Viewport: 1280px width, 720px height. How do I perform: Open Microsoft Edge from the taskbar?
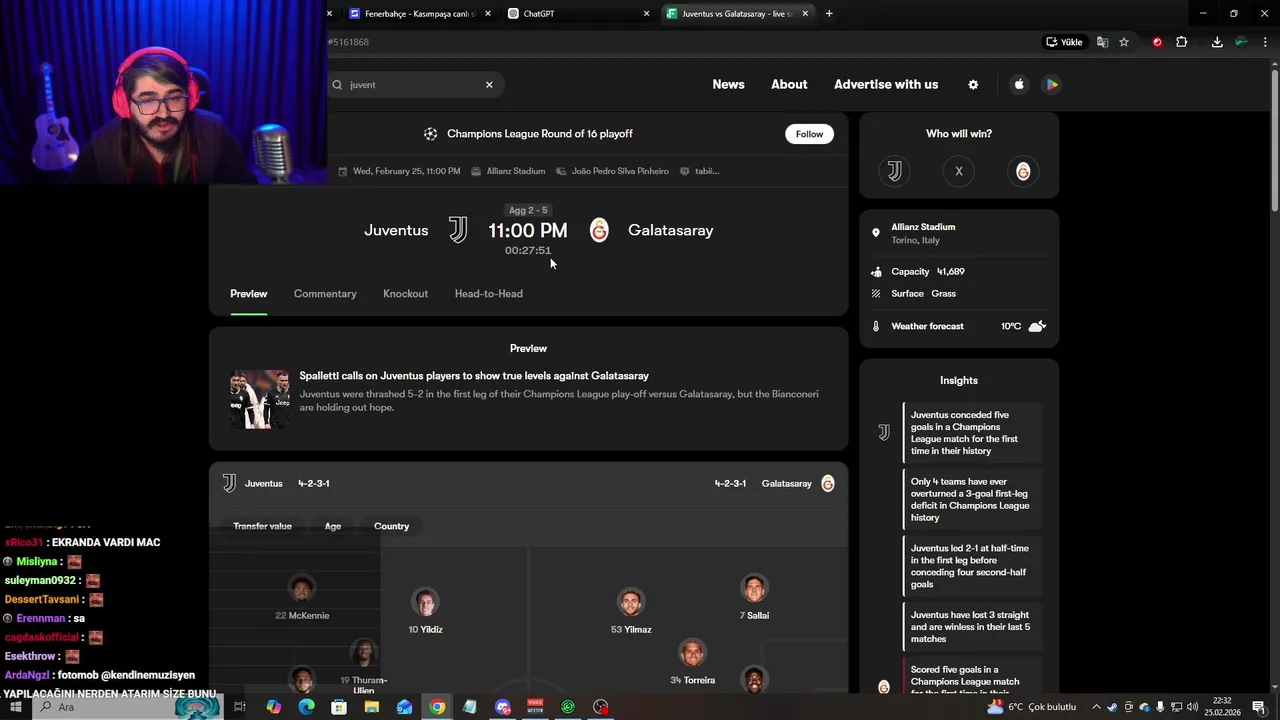pos(306,707)
